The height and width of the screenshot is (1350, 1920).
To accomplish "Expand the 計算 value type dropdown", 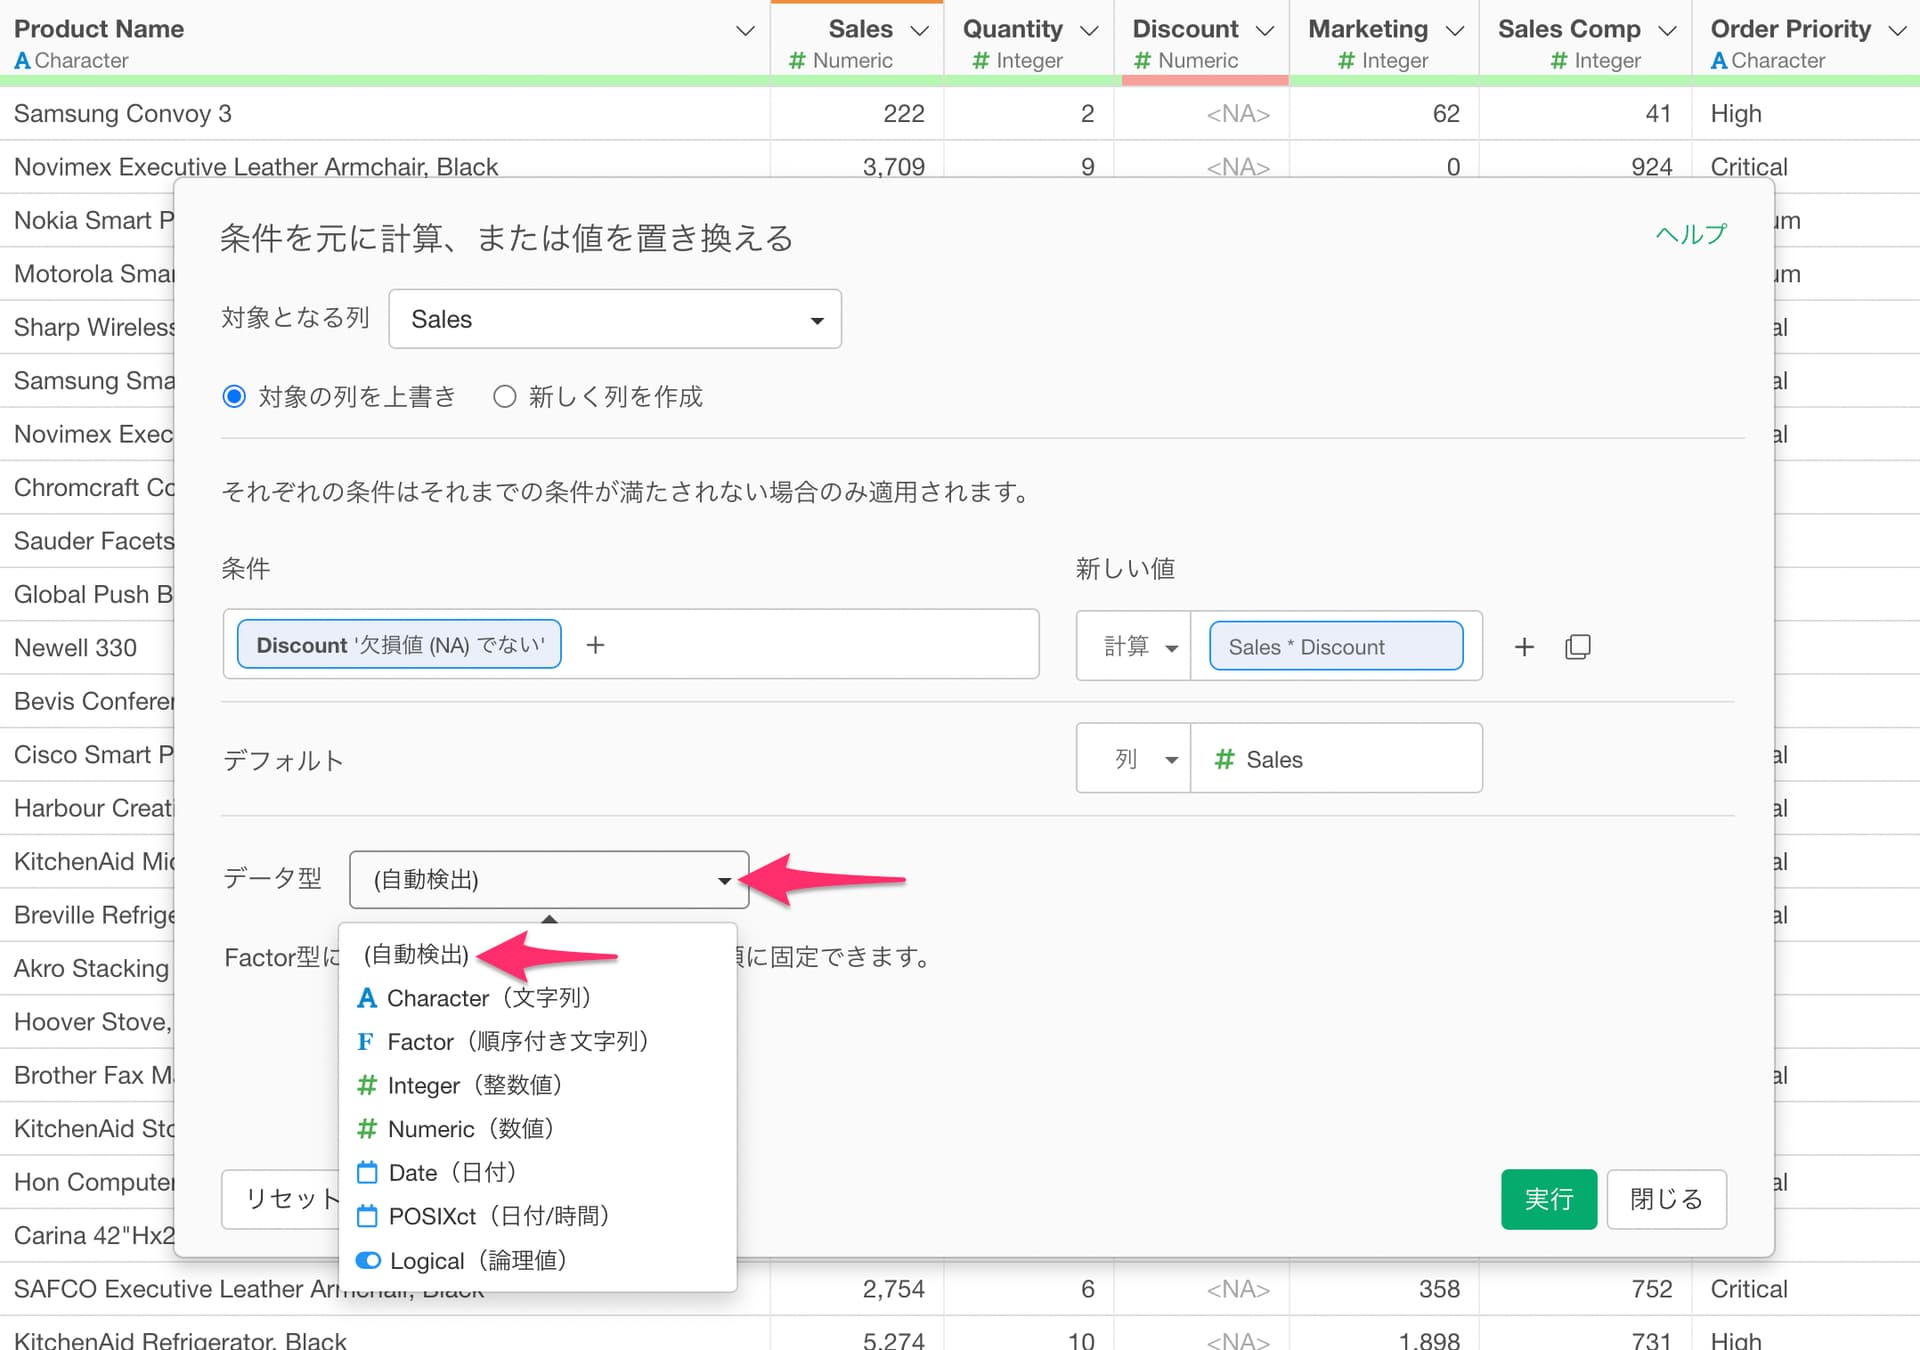I will (1134, 647).
